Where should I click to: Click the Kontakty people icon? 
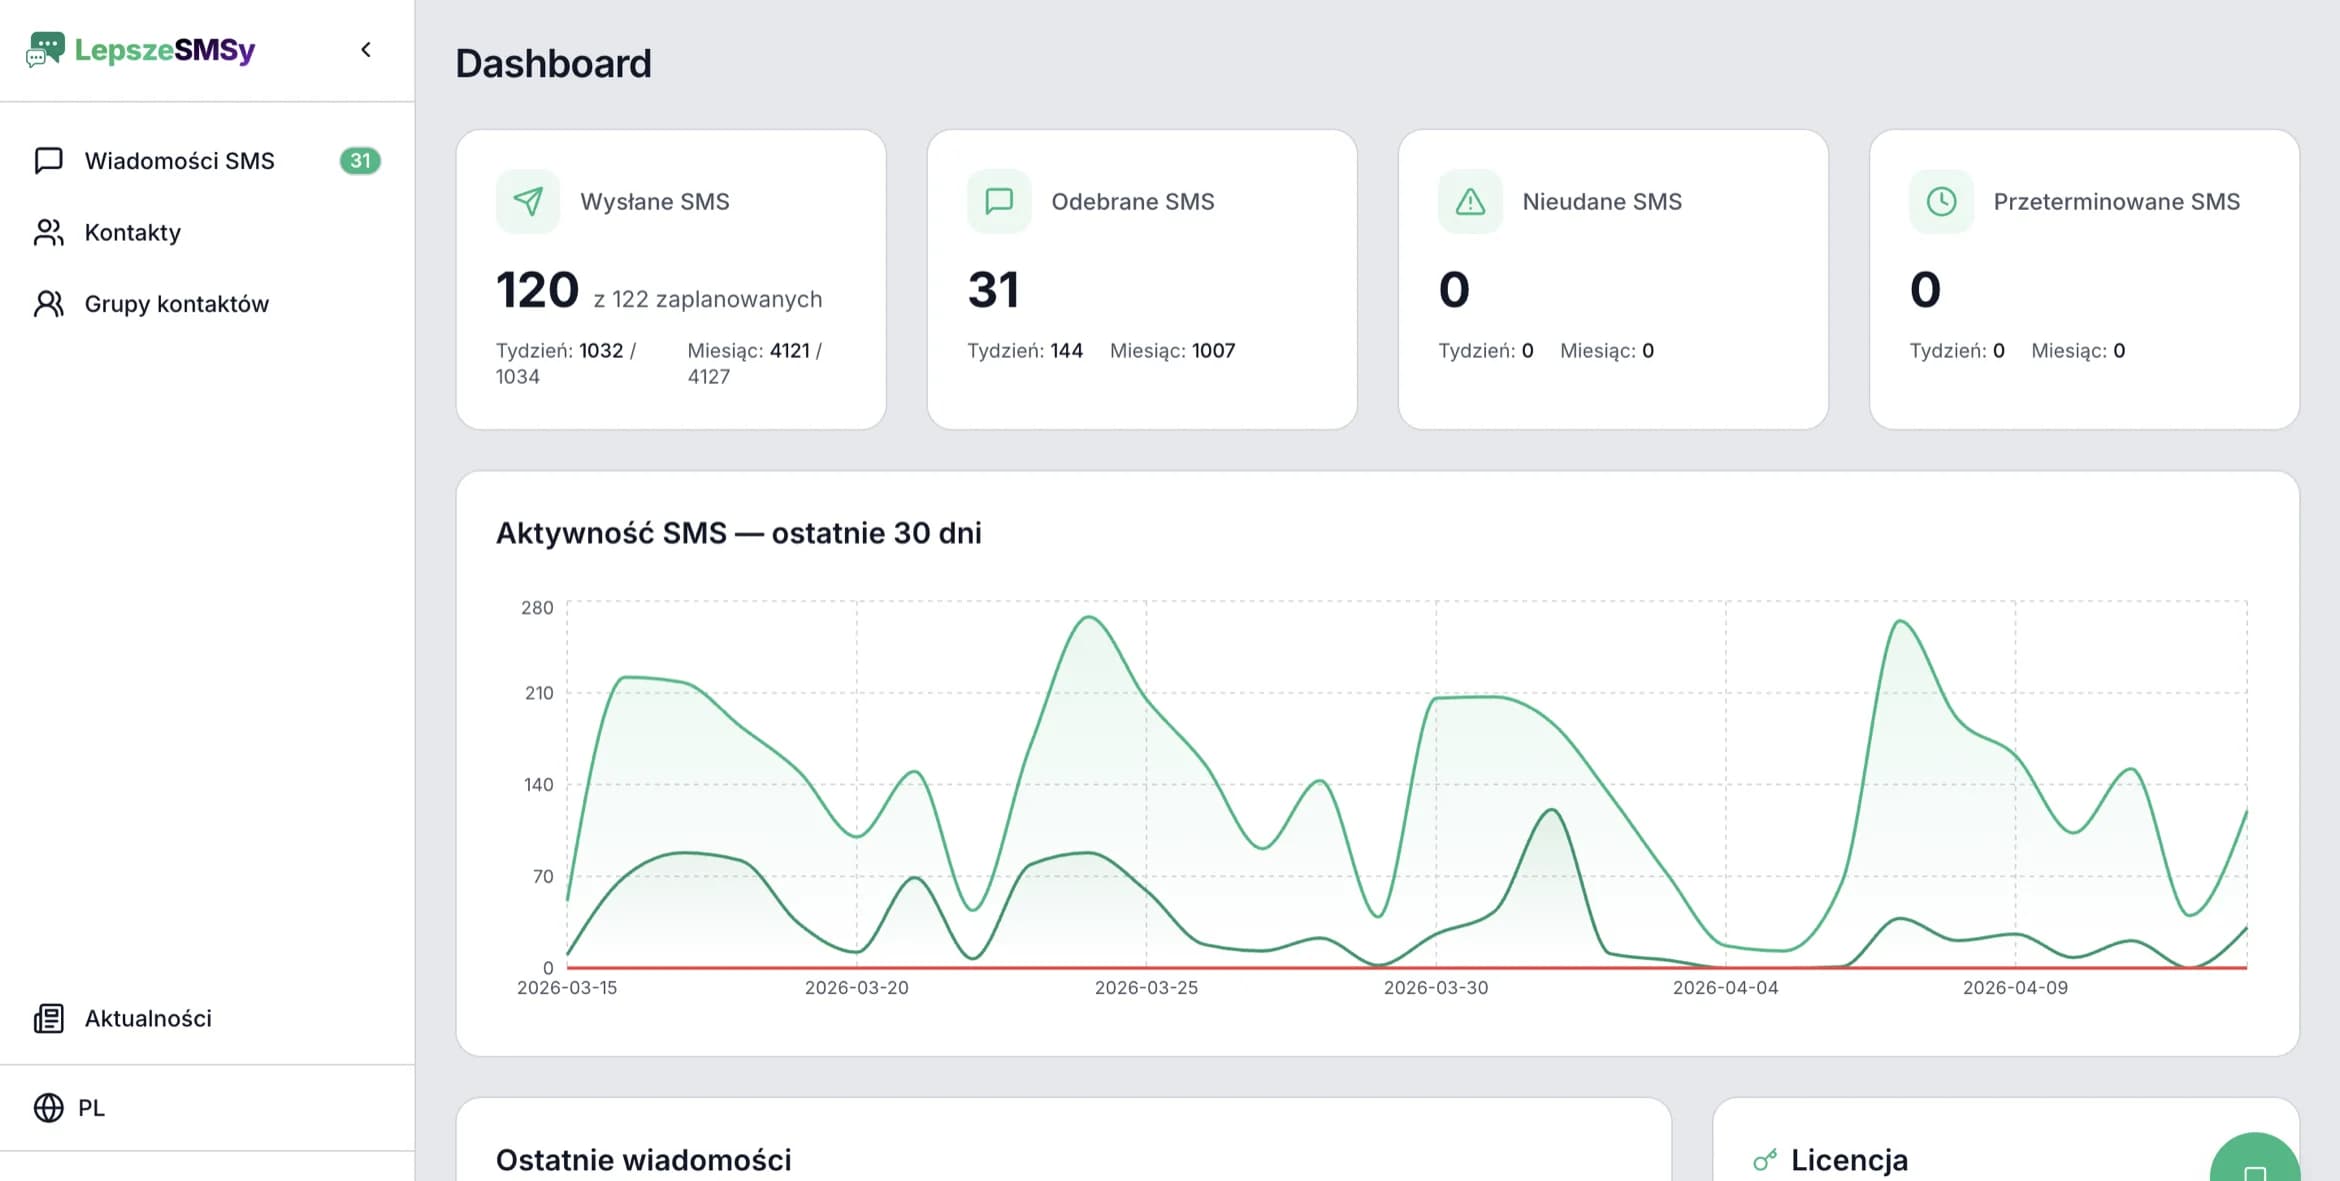pyautogui.click(x=48, y=232)
